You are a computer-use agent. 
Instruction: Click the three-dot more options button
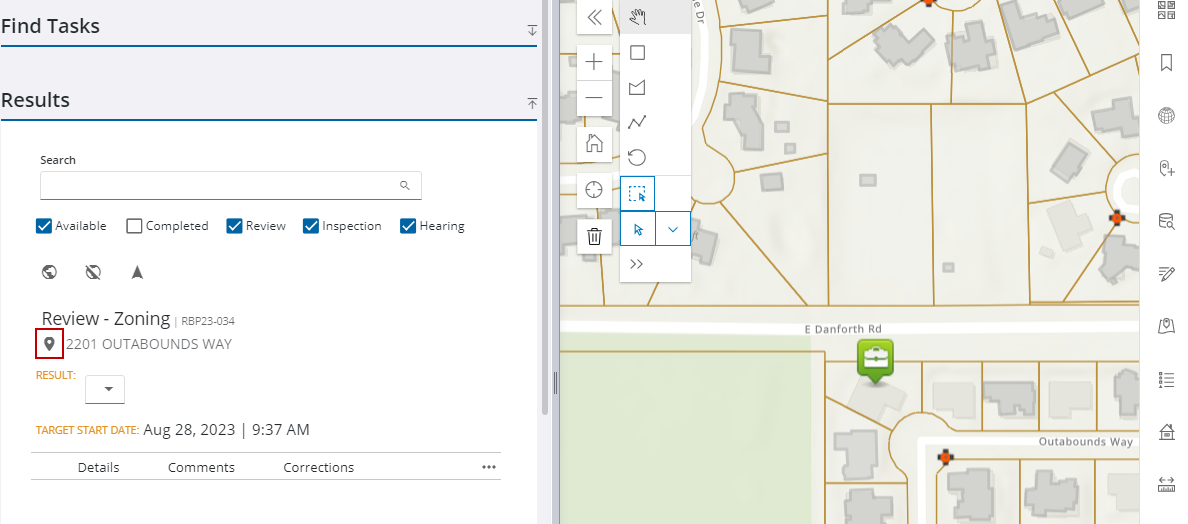[489, 467]
